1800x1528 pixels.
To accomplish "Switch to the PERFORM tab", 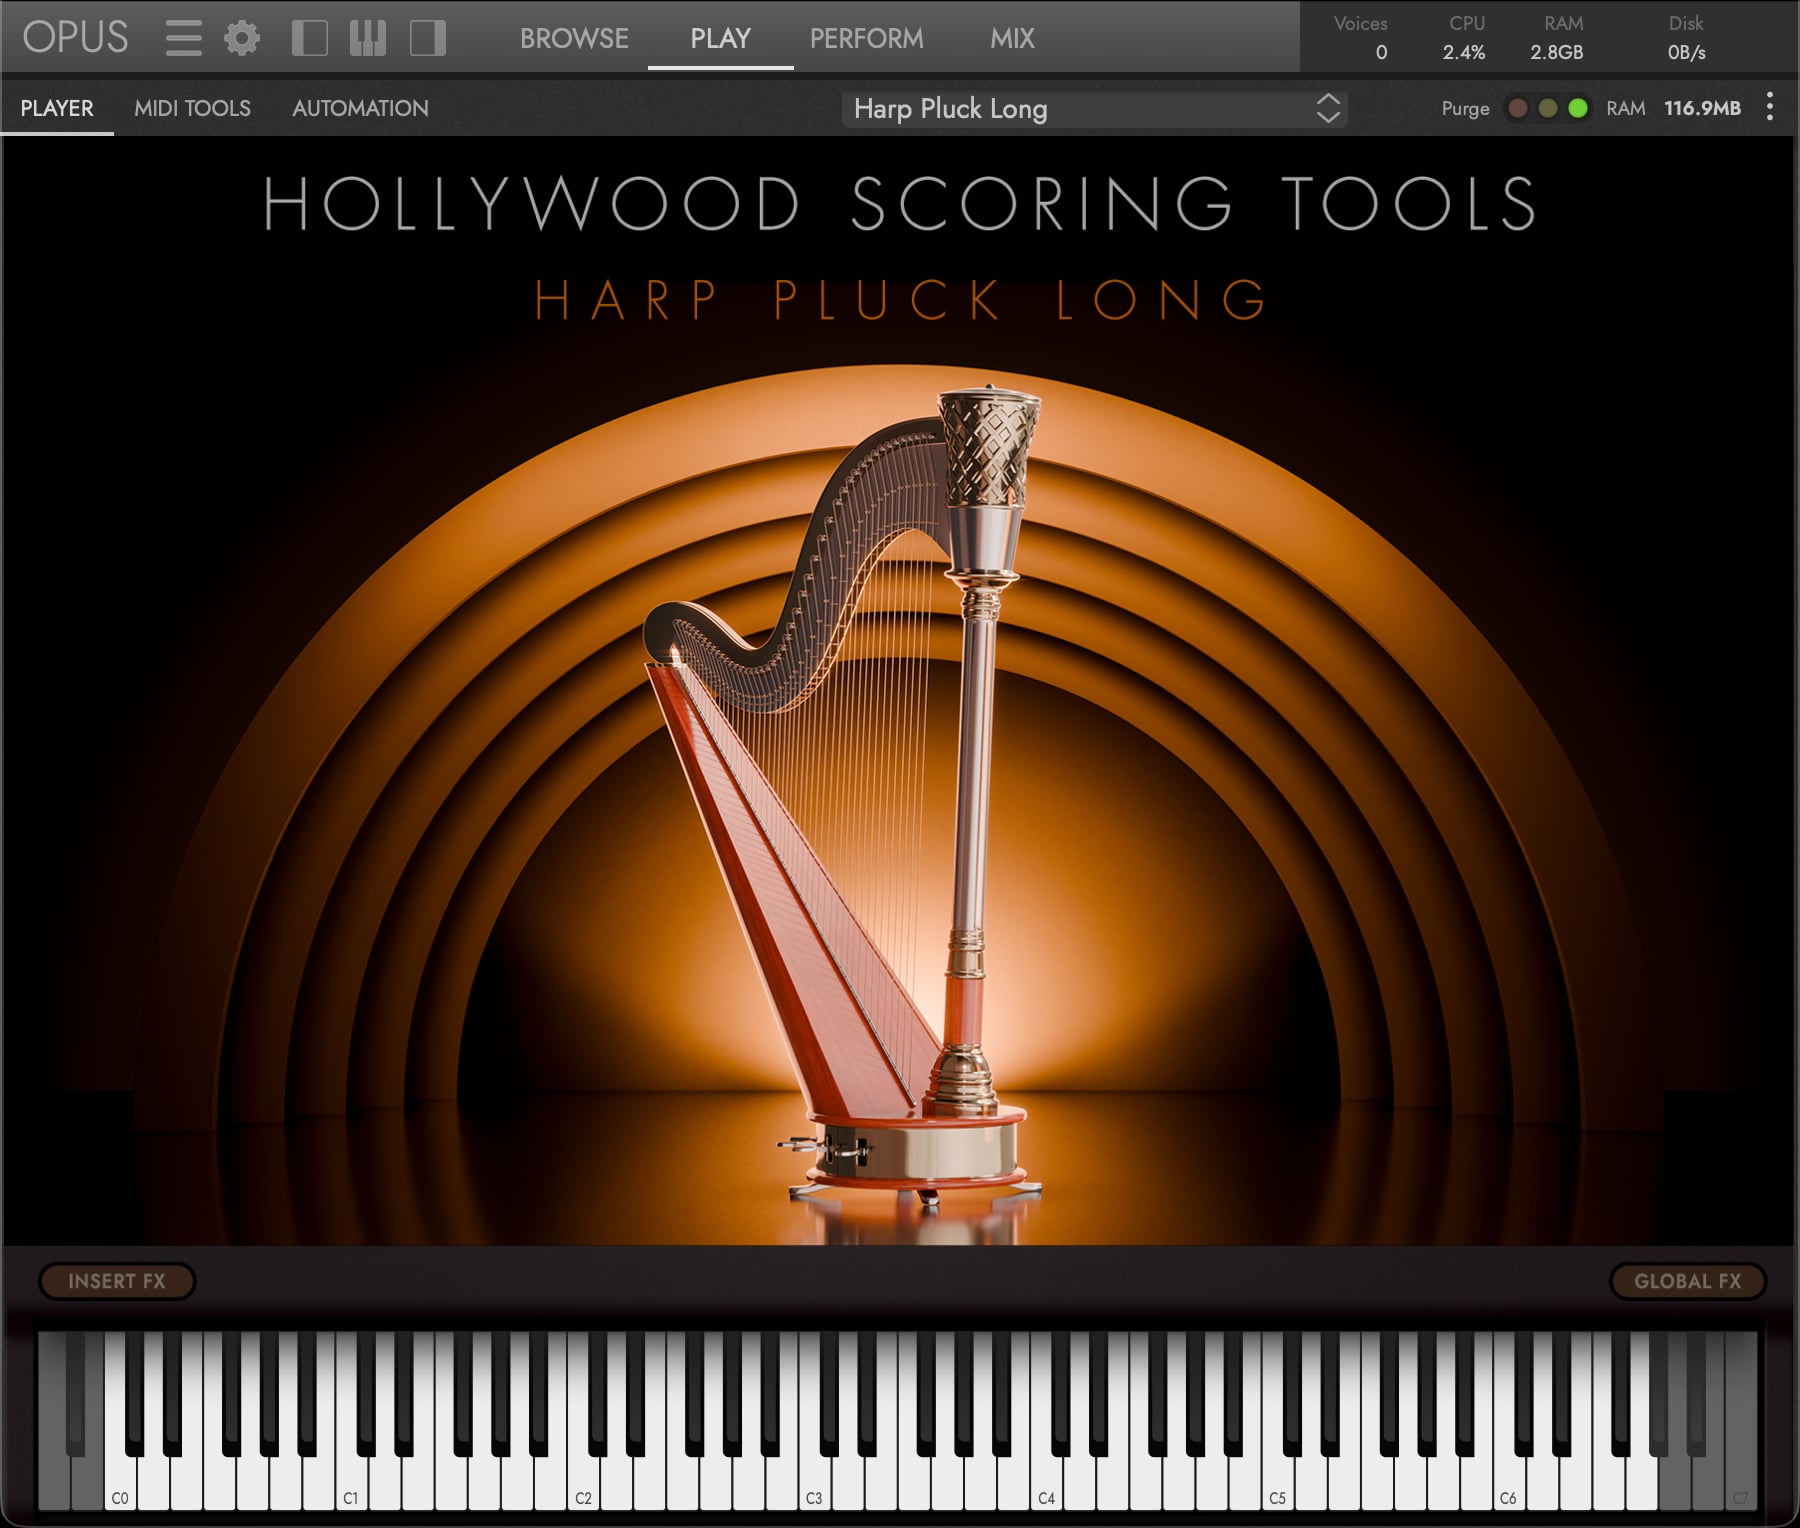I will click(x=866, y=38).
